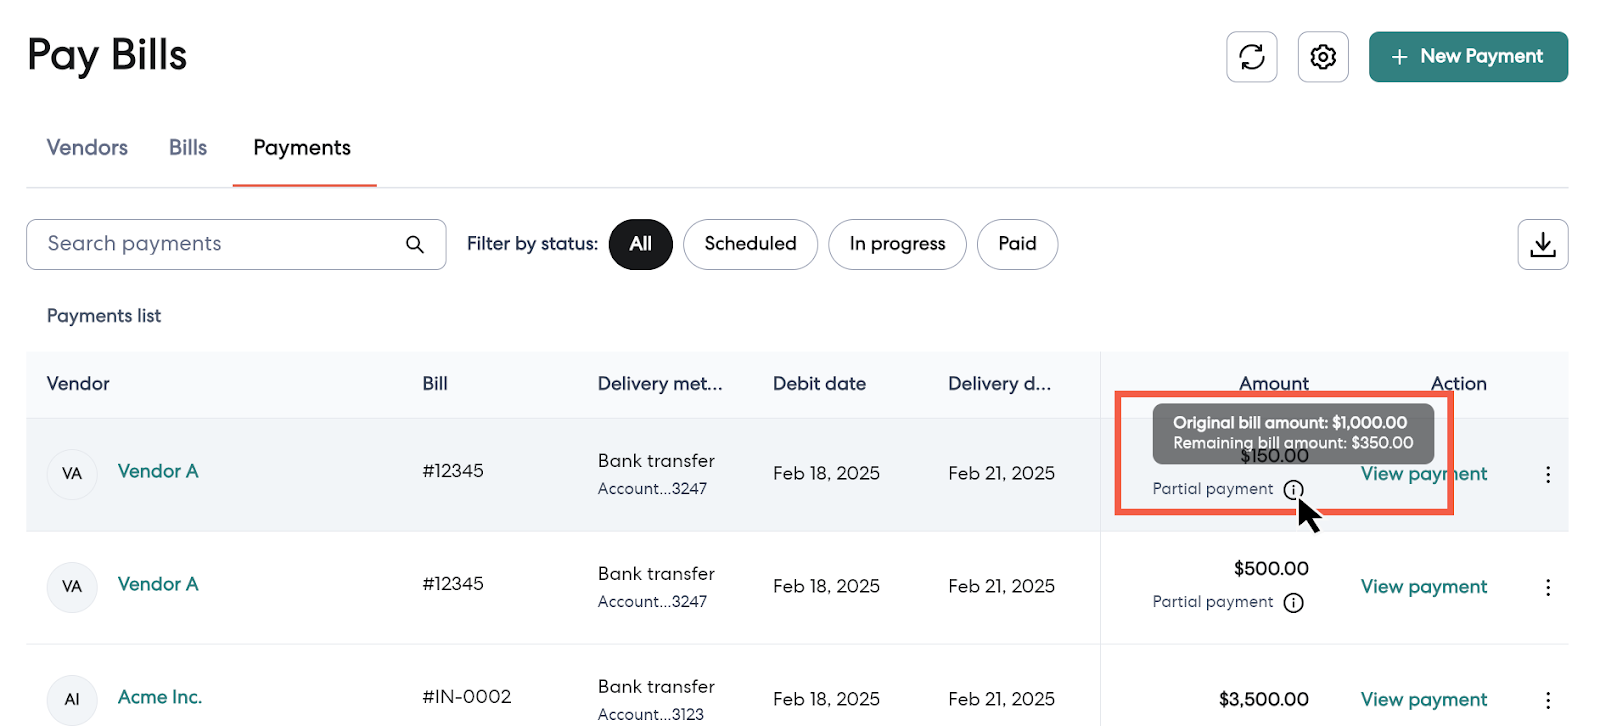This screenshot has width=1600, height=726.
Task: Click the magnifier icon in search box
Action: 415,245
